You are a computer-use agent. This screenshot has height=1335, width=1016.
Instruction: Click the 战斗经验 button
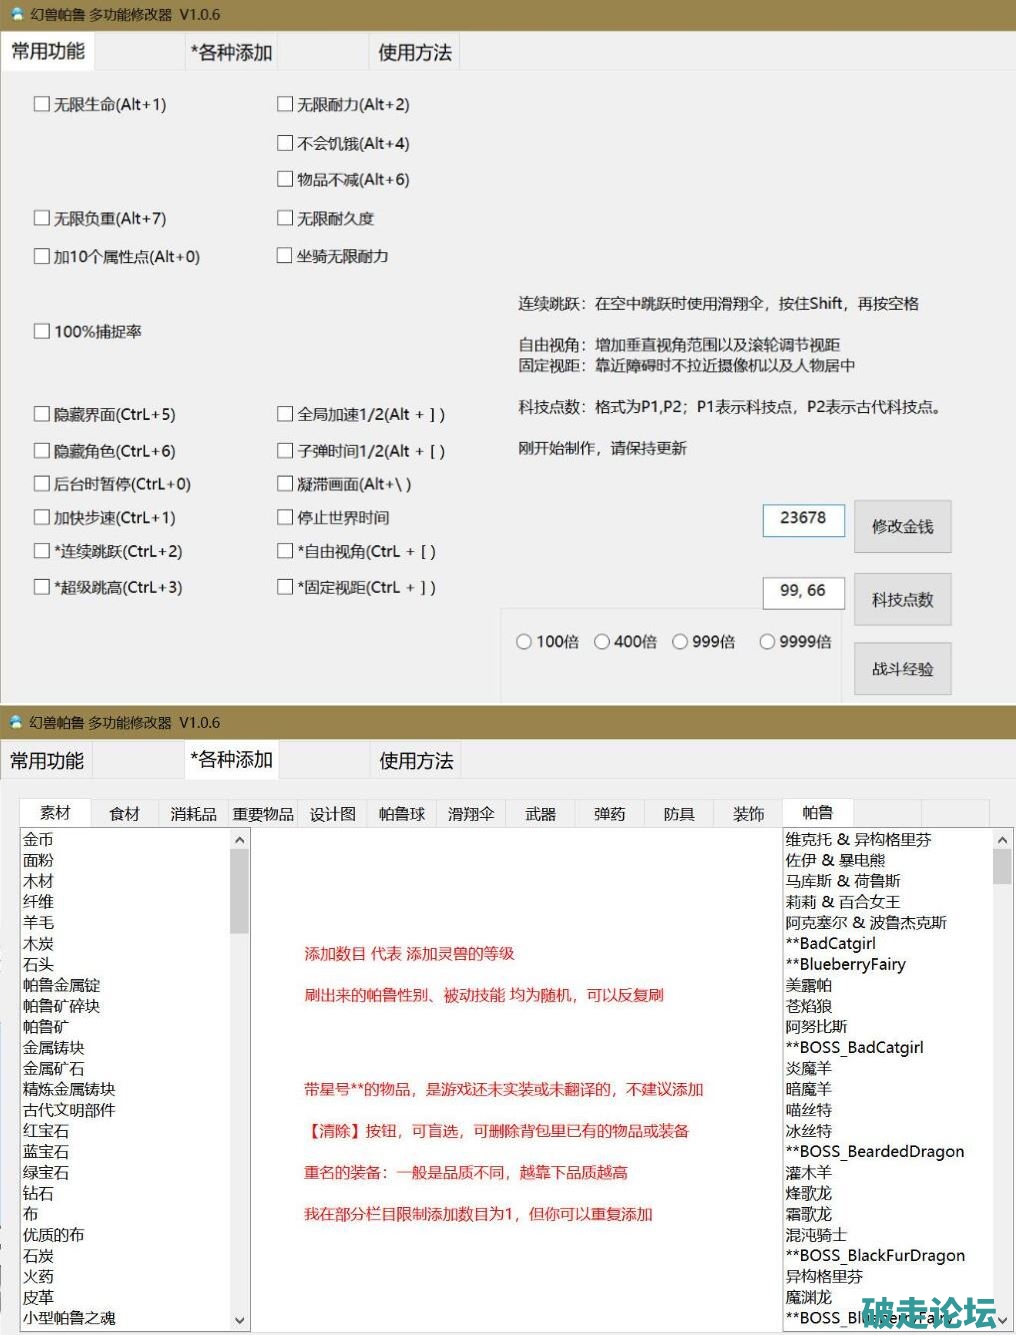901,669
